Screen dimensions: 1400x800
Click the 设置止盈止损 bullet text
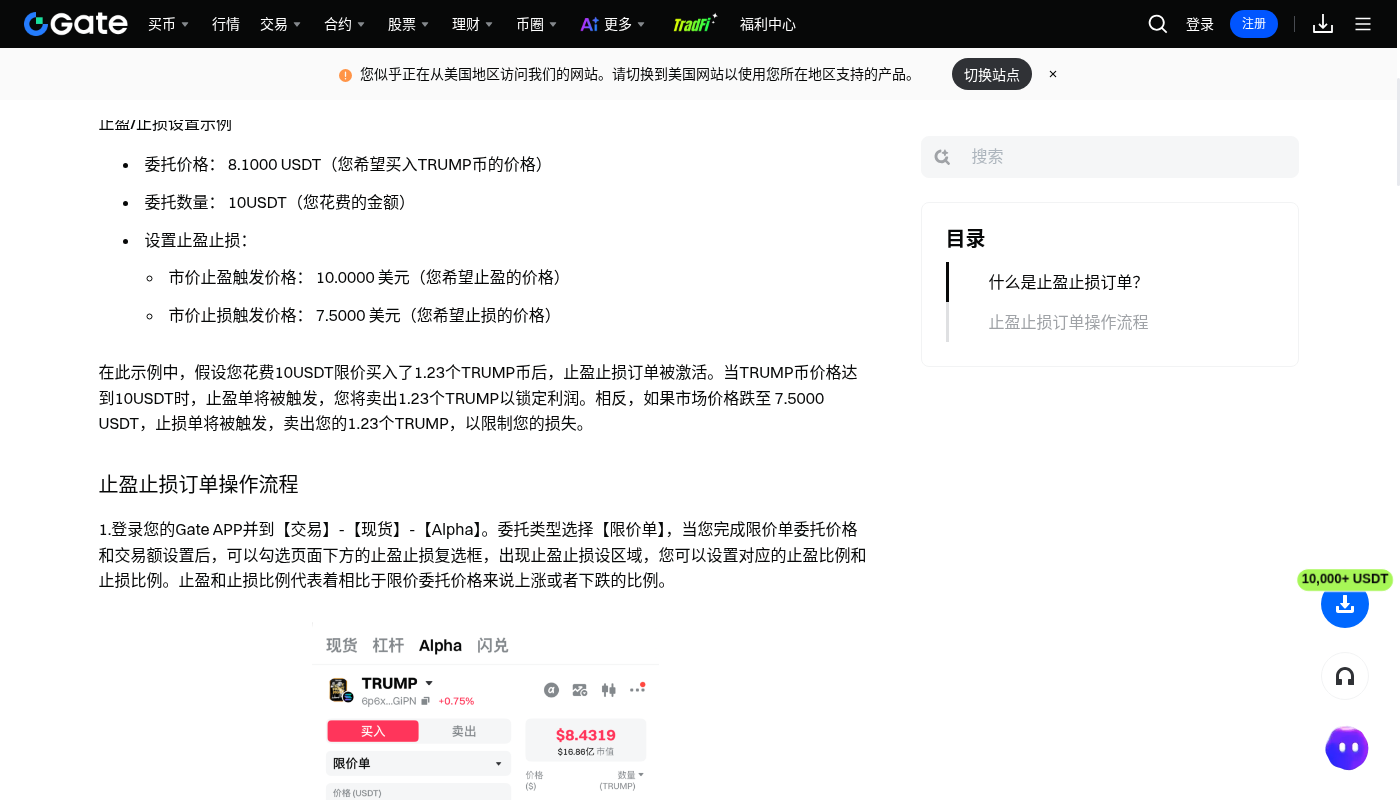(196, 240)
